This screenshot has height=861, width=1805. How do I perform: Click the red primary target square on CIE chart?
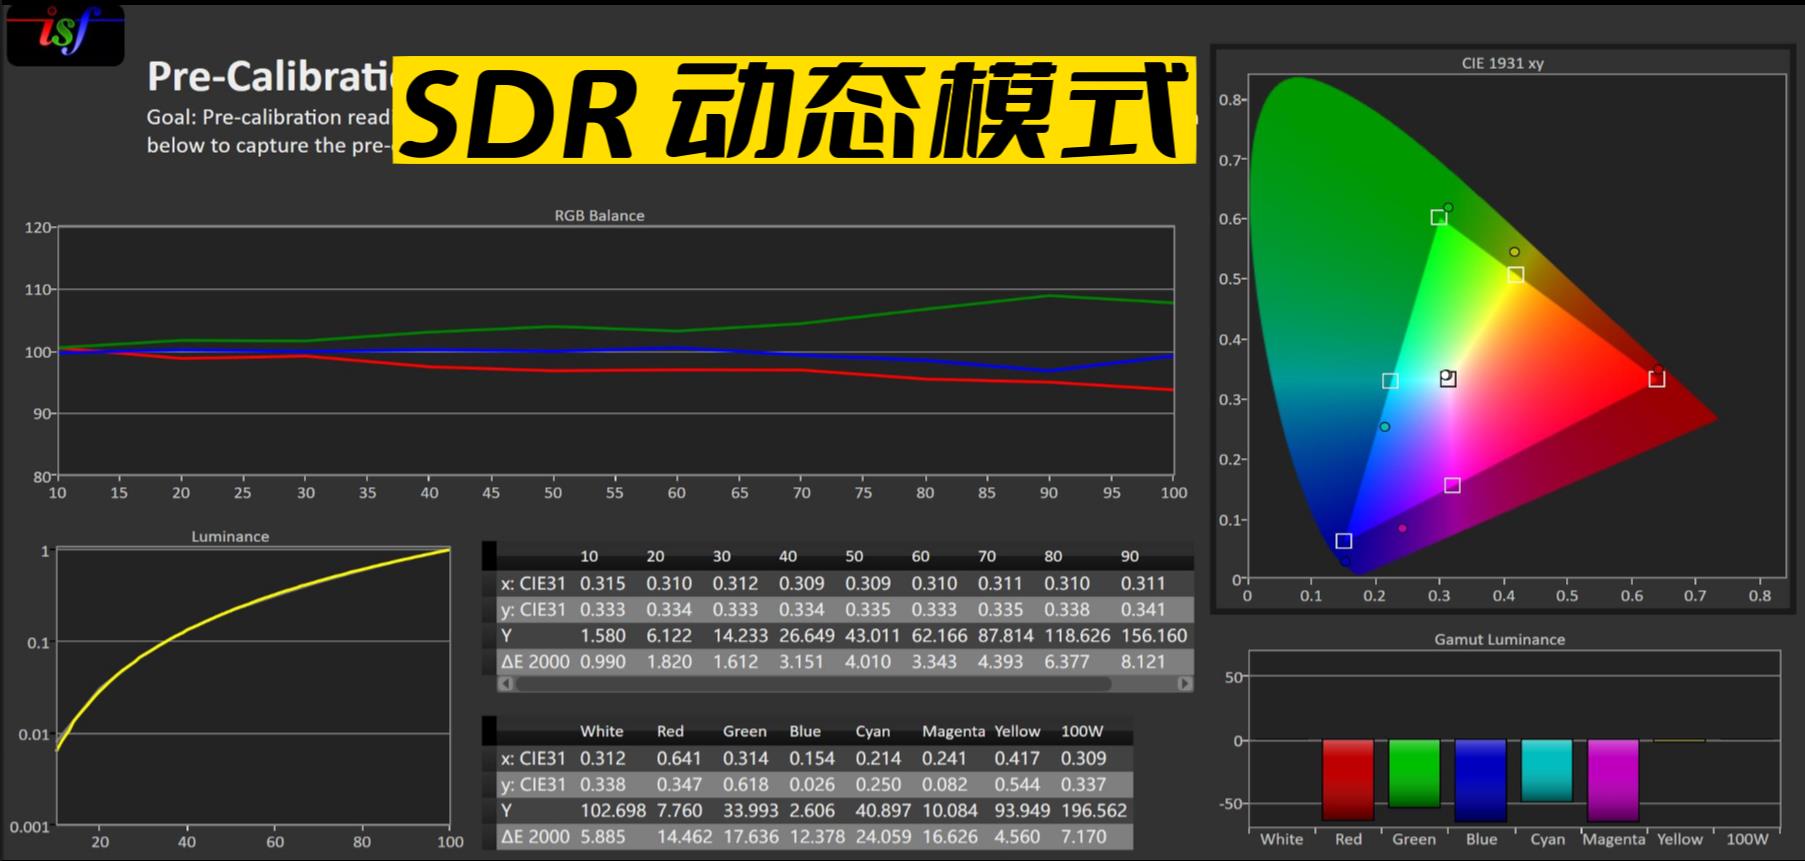click(x=1656, y=379)
